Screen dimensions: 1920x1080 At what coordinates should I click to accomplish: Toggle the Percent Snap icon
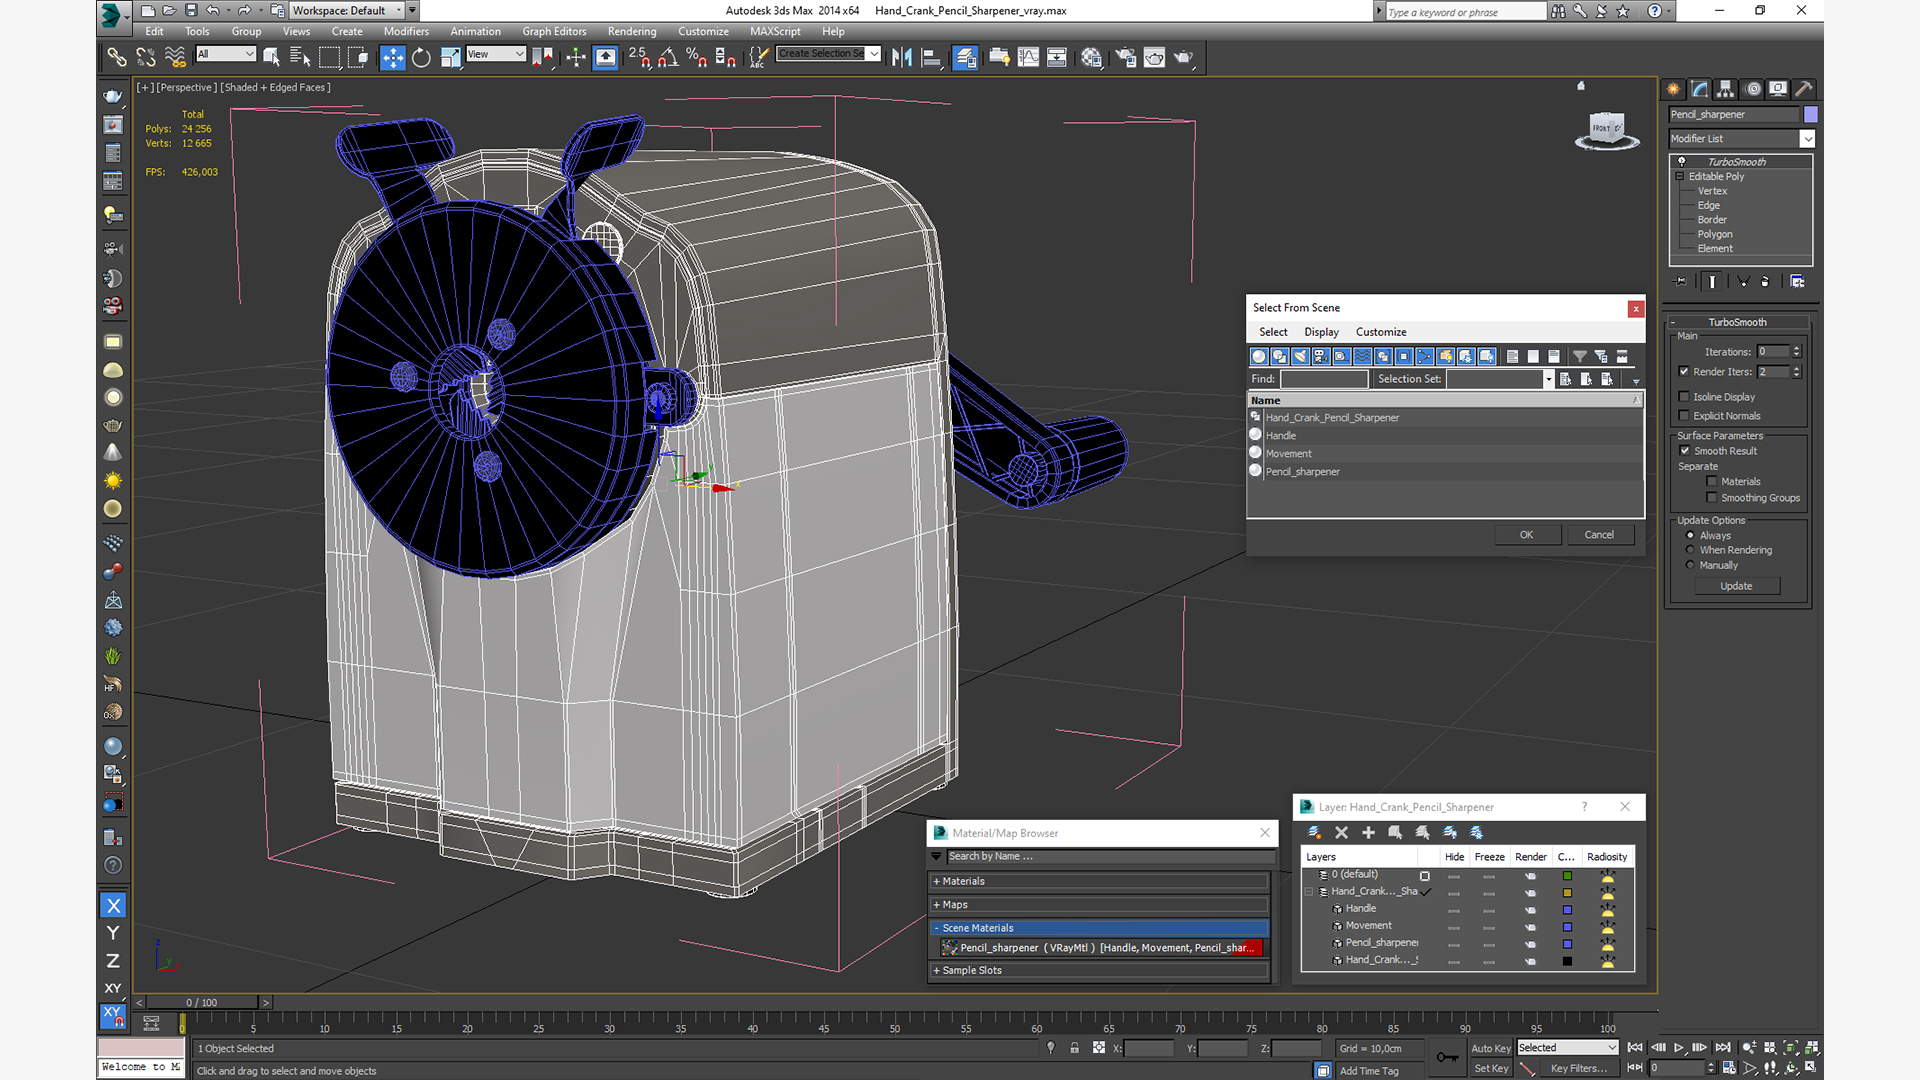[697, 58]
